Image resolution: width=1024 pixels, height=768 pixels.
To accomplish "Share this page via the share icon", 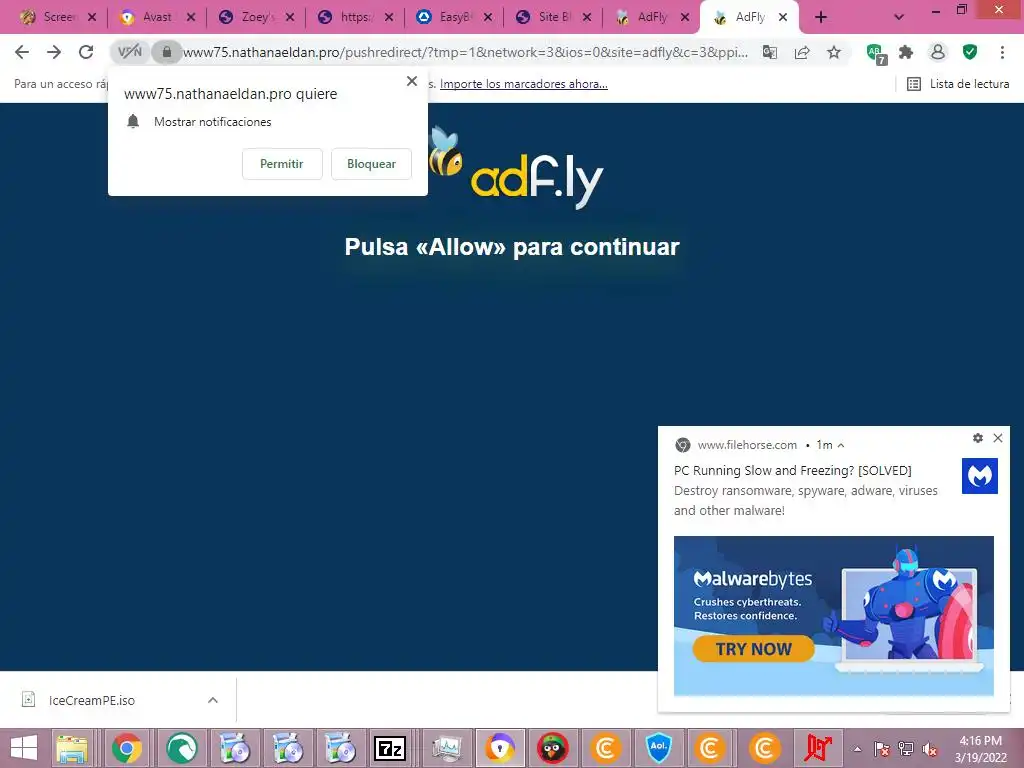I will tap(802, 53).
